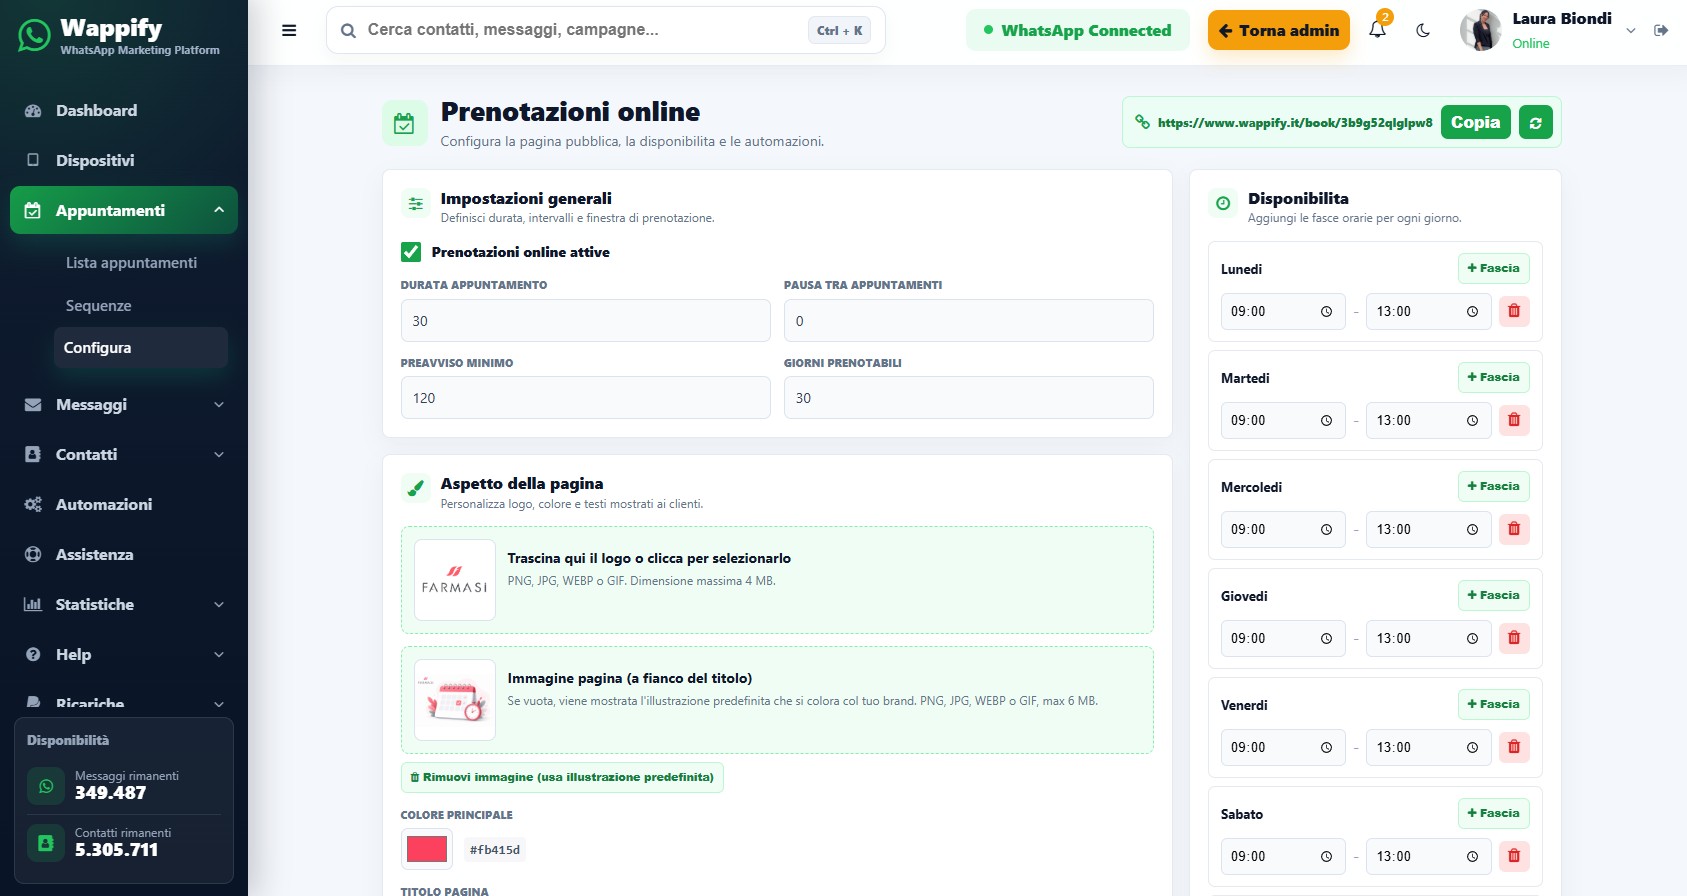Select Configura submenu item
This screenshot has width=1687, height=896.
coord(140,348)
